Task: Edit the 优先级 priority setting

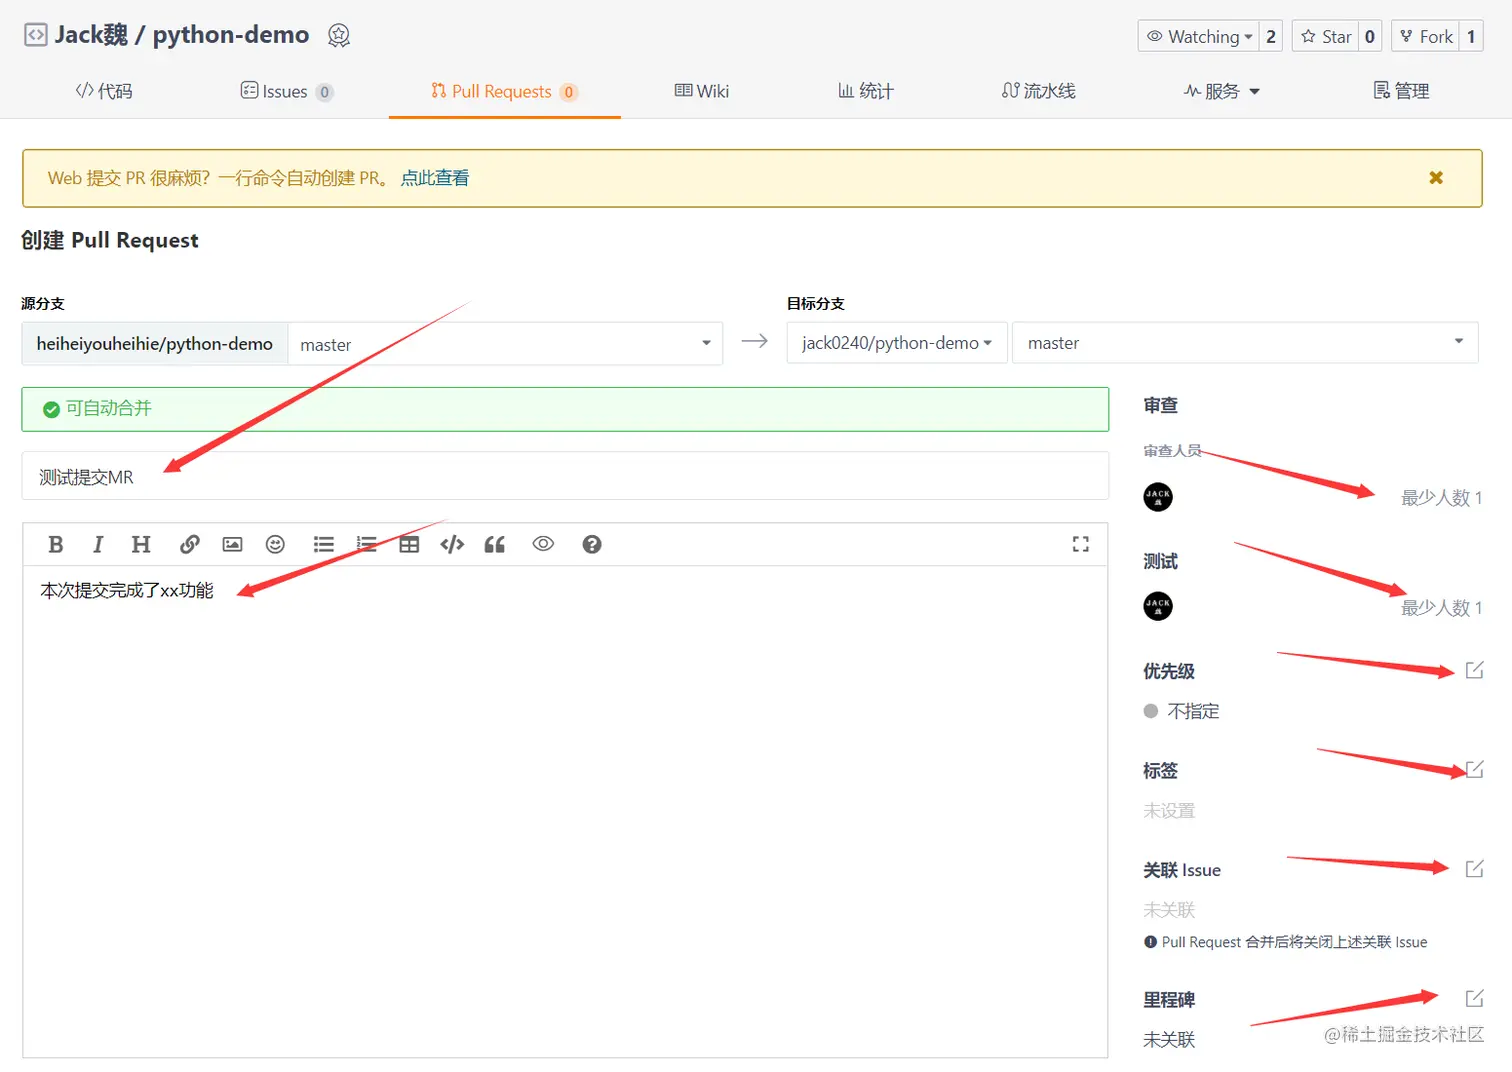Action: pyautogui.click(x=1474, y=670)
